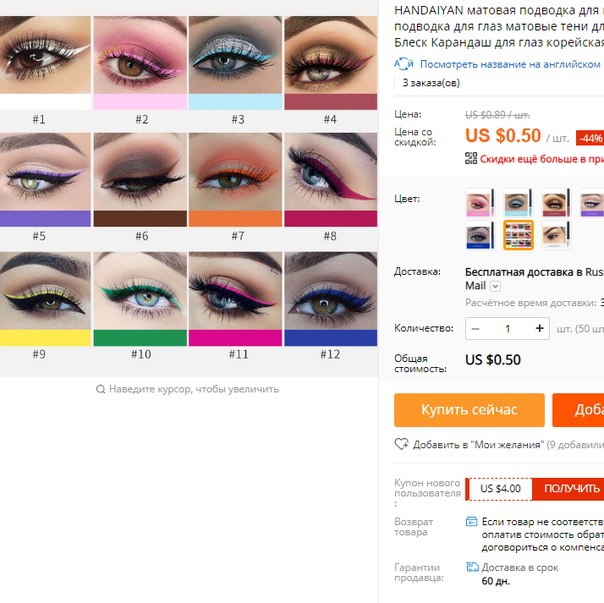The image size is (604, 603).
Task: Select the dark blue eyeliner color option
Action: pyautogui.click(x=480, y=235)
